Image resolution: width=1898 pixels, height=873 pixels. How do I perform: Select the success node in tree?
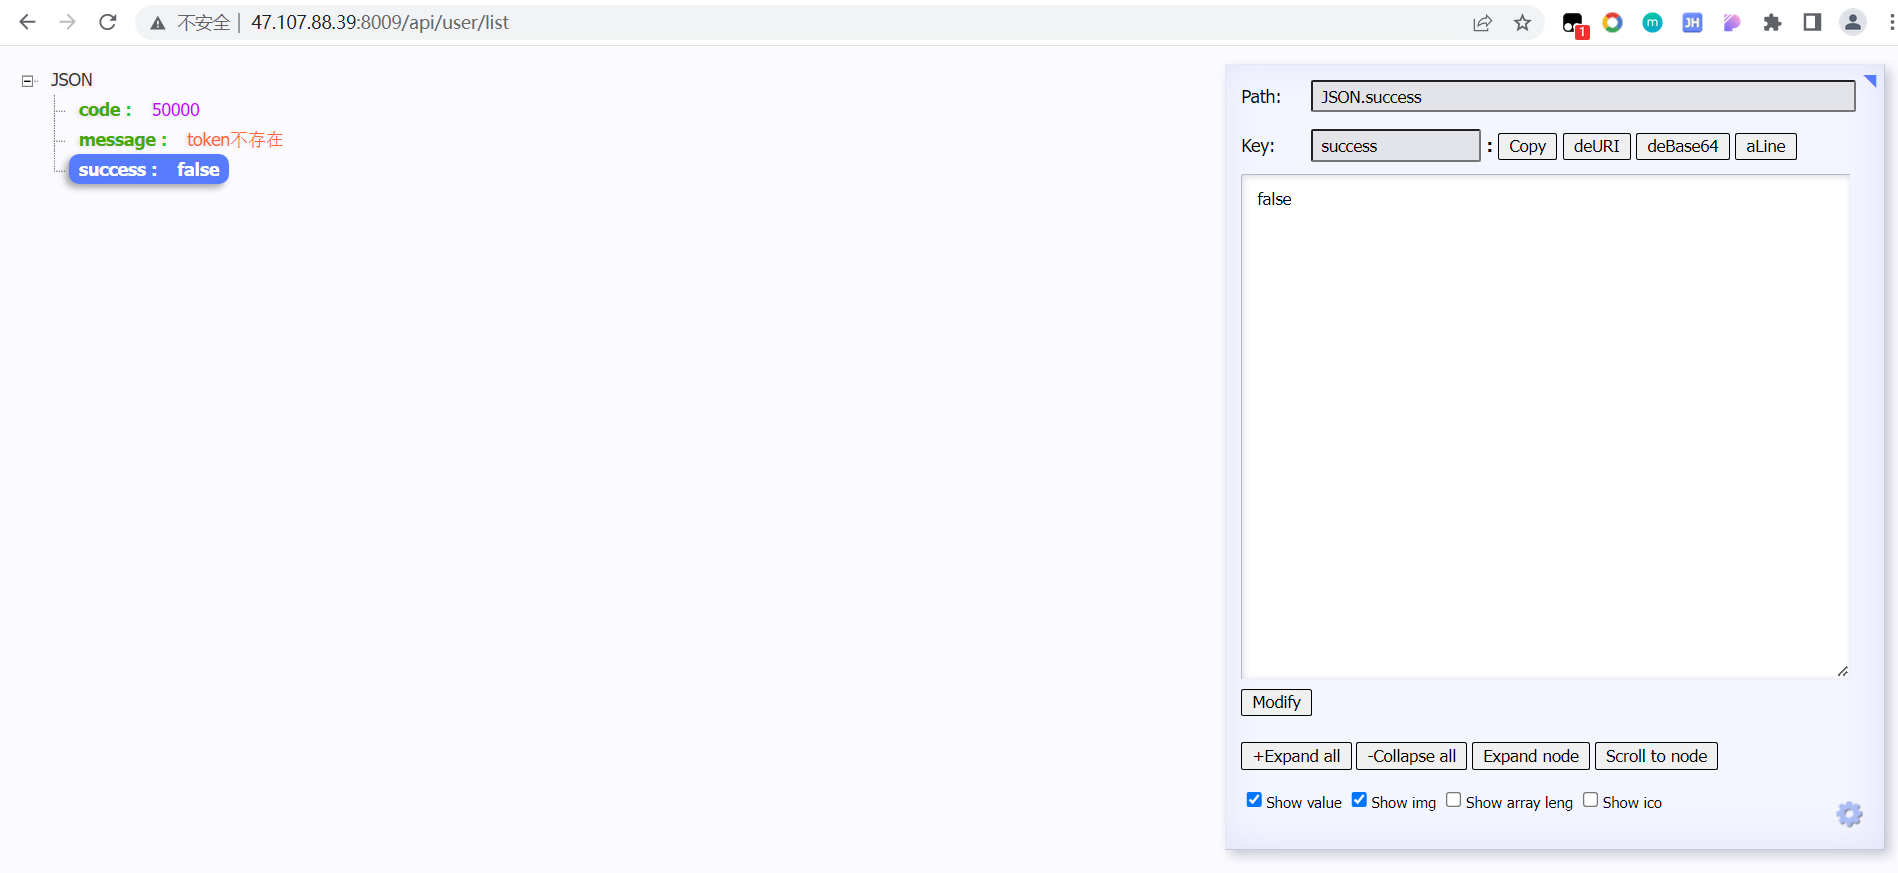148,170
